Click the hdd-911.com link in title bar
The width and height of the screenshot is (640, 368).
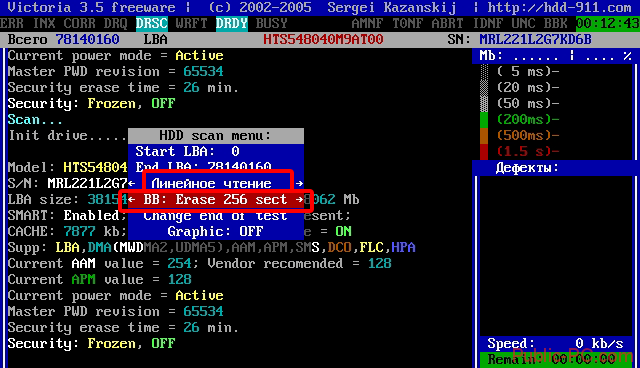559,7
